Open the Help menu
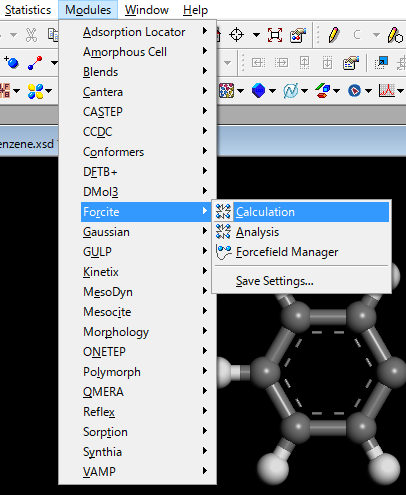The width and height of the screenshot is (406, 495). point(195,10)
